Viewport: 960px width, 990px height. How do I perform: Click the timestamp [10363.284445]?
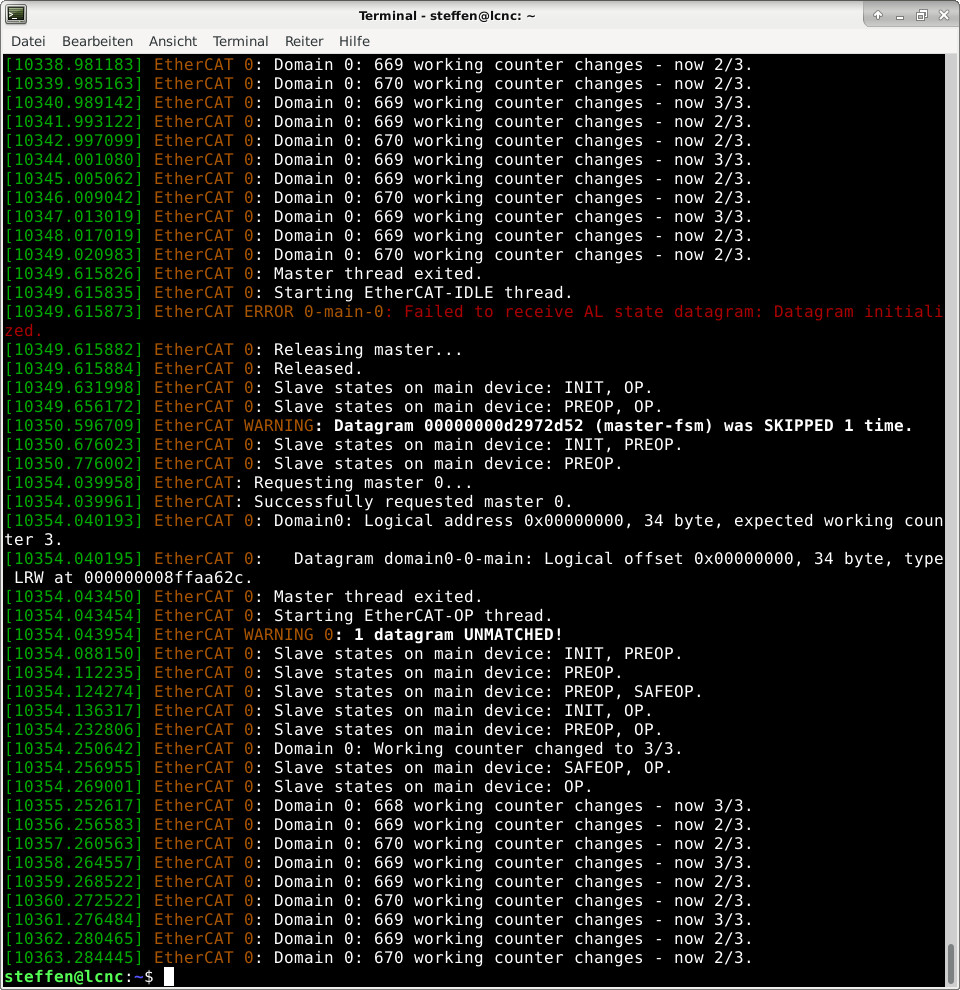[74, 958]
